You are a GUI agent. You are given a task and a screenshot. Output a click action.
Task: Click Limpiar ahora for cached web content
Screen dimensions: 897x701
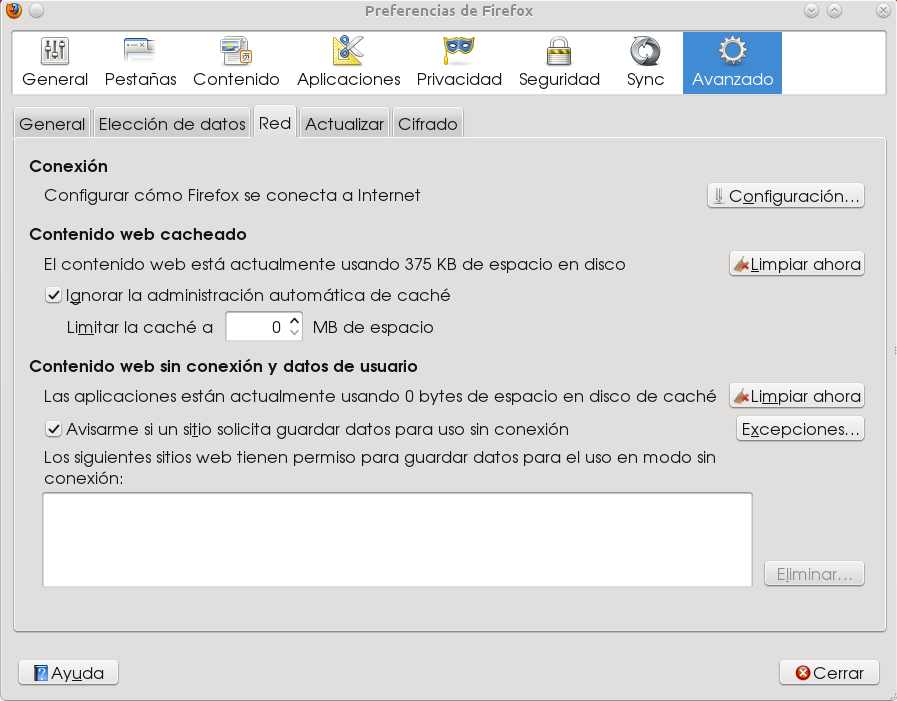click(x=796, y=264)
